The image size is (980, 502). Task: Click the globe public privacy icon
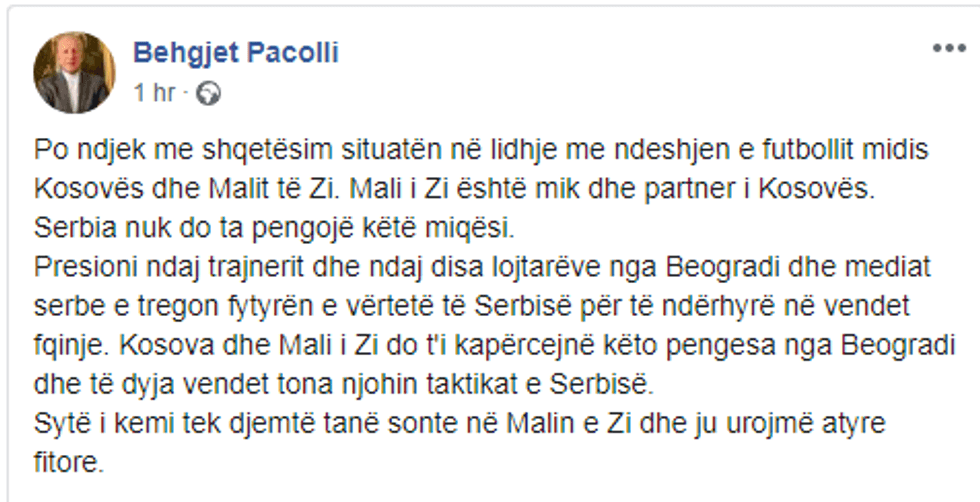[x=209, y=93]
